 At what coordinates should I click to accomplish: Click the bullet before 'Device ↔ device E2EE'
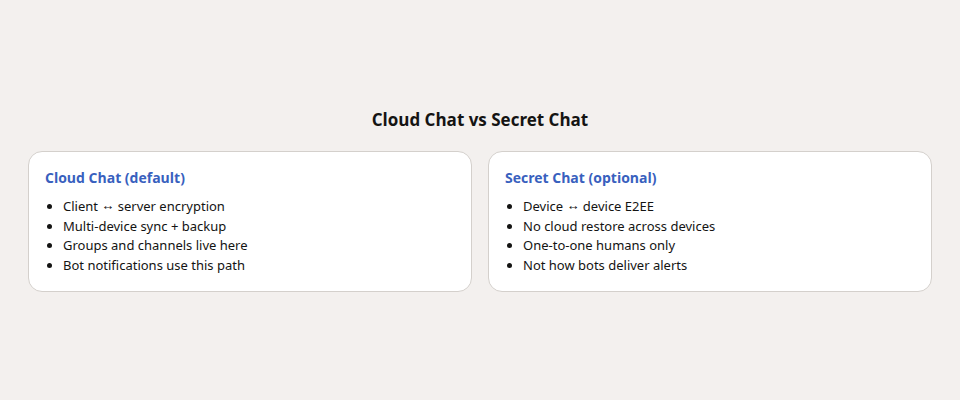510,207
